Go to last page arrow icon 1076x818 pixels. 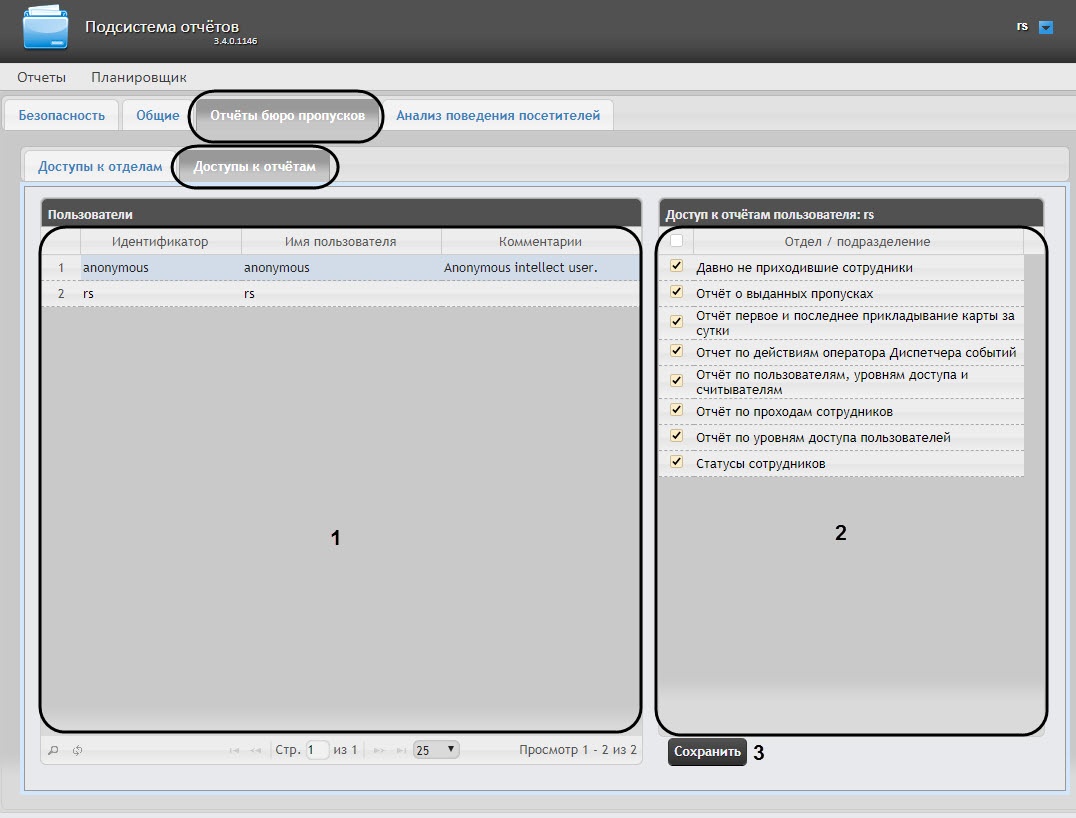[x=401, y=751]
